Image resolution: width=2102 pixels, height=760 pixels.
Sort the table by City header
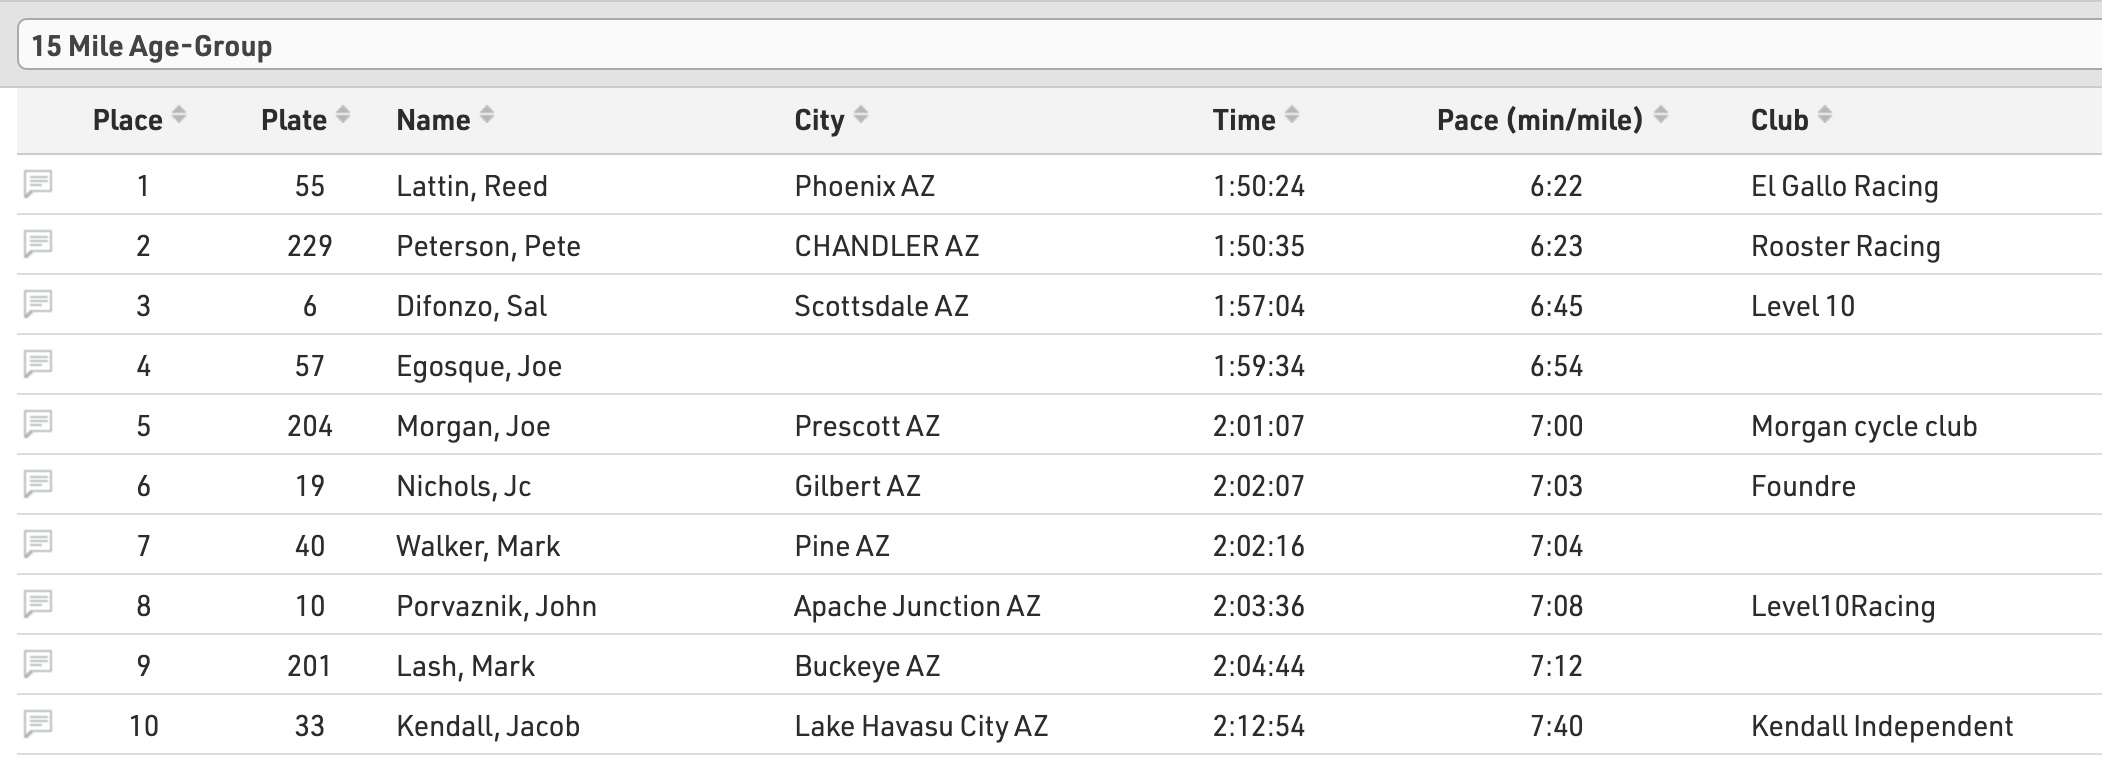[819, 120]
